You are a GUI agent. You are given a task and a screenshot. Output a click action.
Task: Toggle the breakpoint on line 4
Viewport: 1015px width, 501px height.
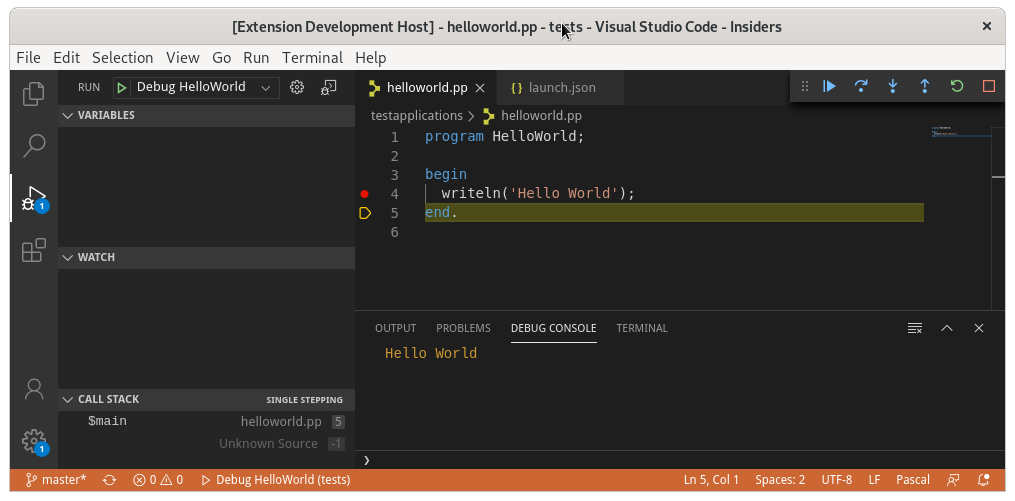pyautogui.click(x=364, y=194)
